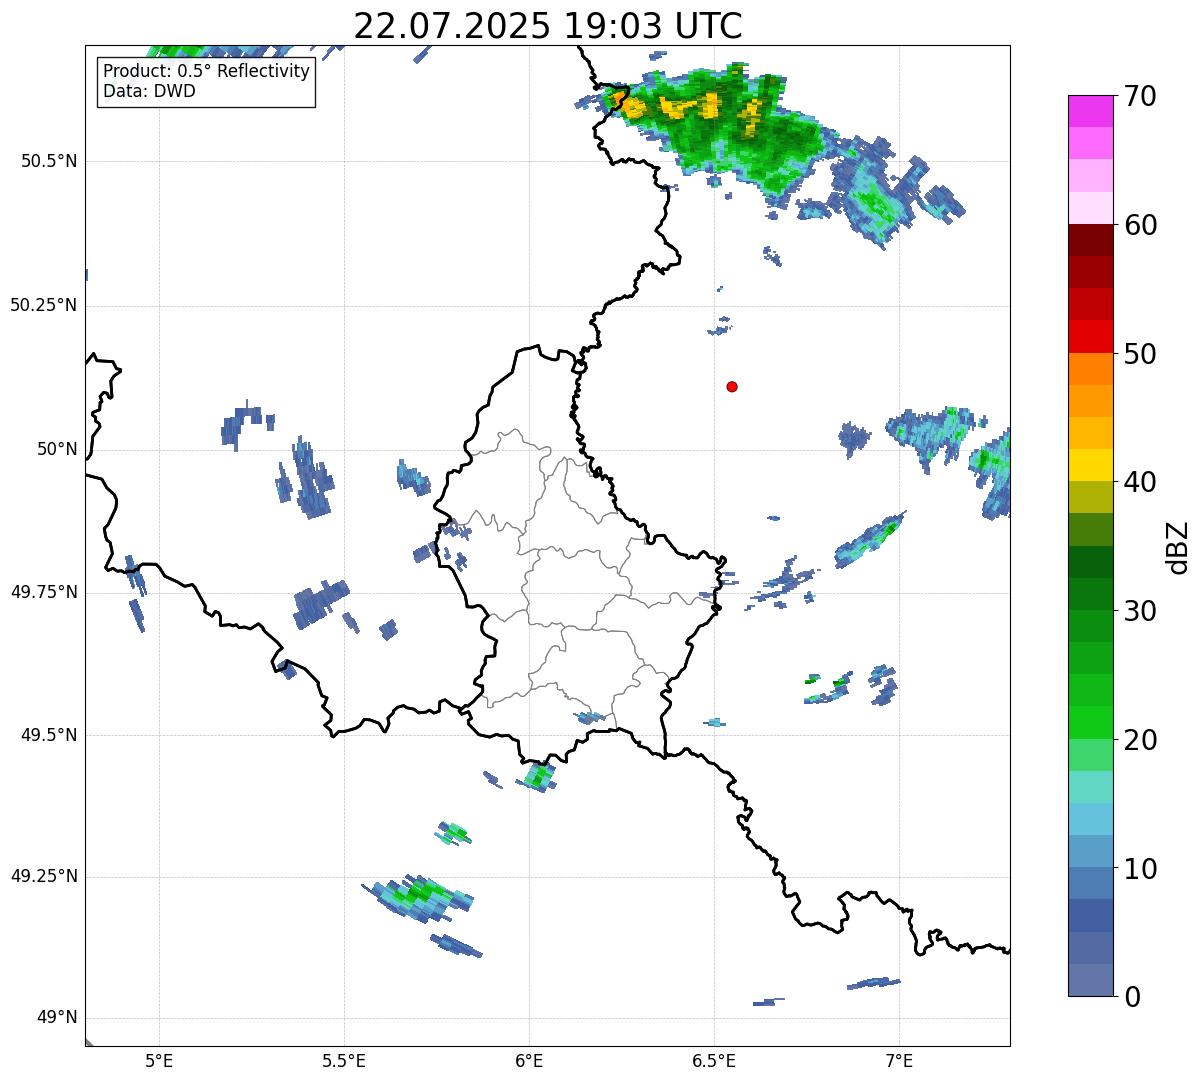Click the longitude label "6.5°E"
1202x1081 pixels.
tap(714, 1062)
